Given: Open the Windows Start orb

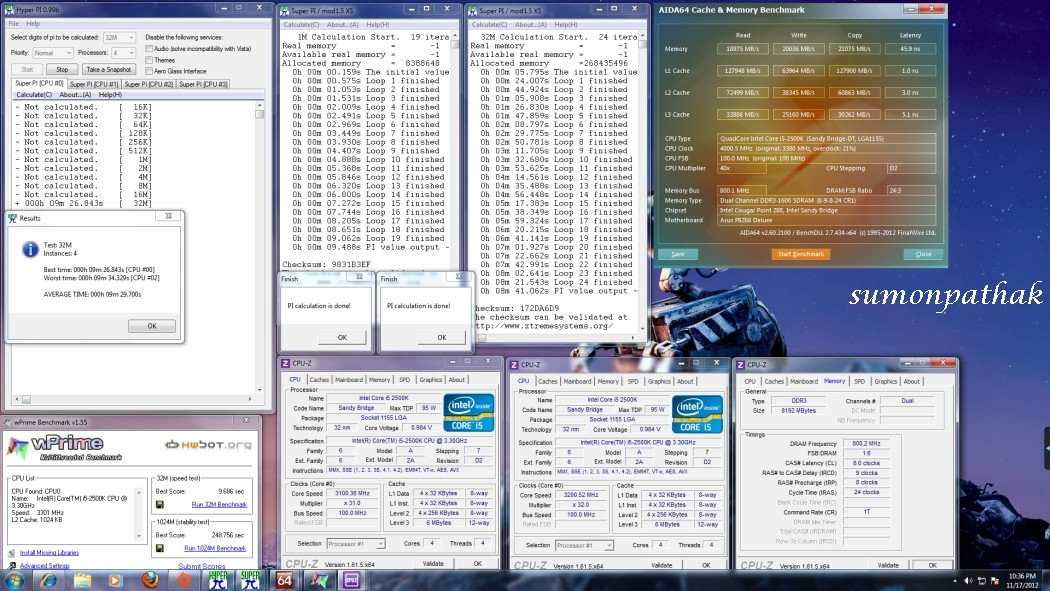Looking at the screenshot, I should pos(13,580).
